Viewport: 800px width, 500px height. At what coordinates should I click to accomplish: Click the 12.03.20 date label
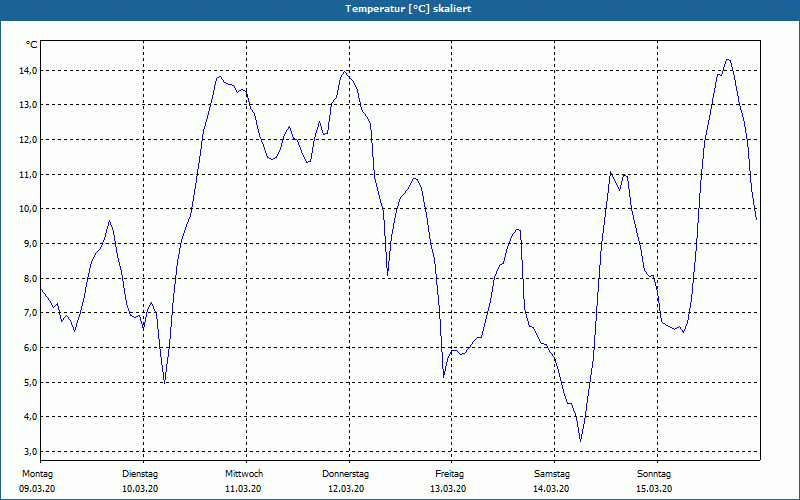(x=346, y=489)
